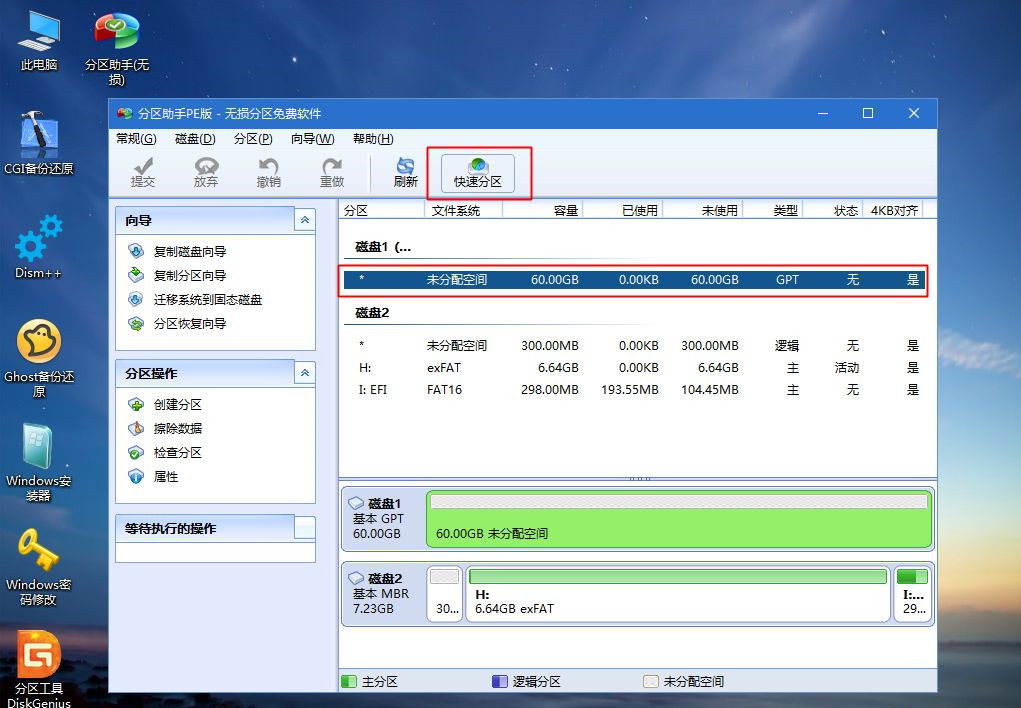This screenshot has height=708, width=1021.
Task: Collapse the 分区操作 panel
Action: (x=305, y=373)
